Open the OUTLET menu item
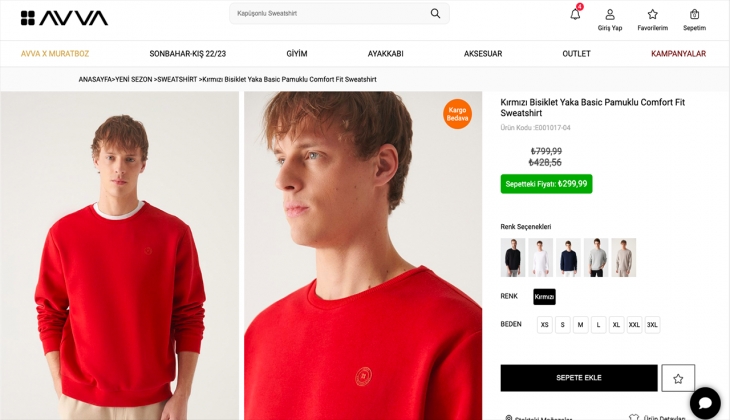The height and width of the screenshot is (420, 730). pyautogui.click(x=576, y=54)
